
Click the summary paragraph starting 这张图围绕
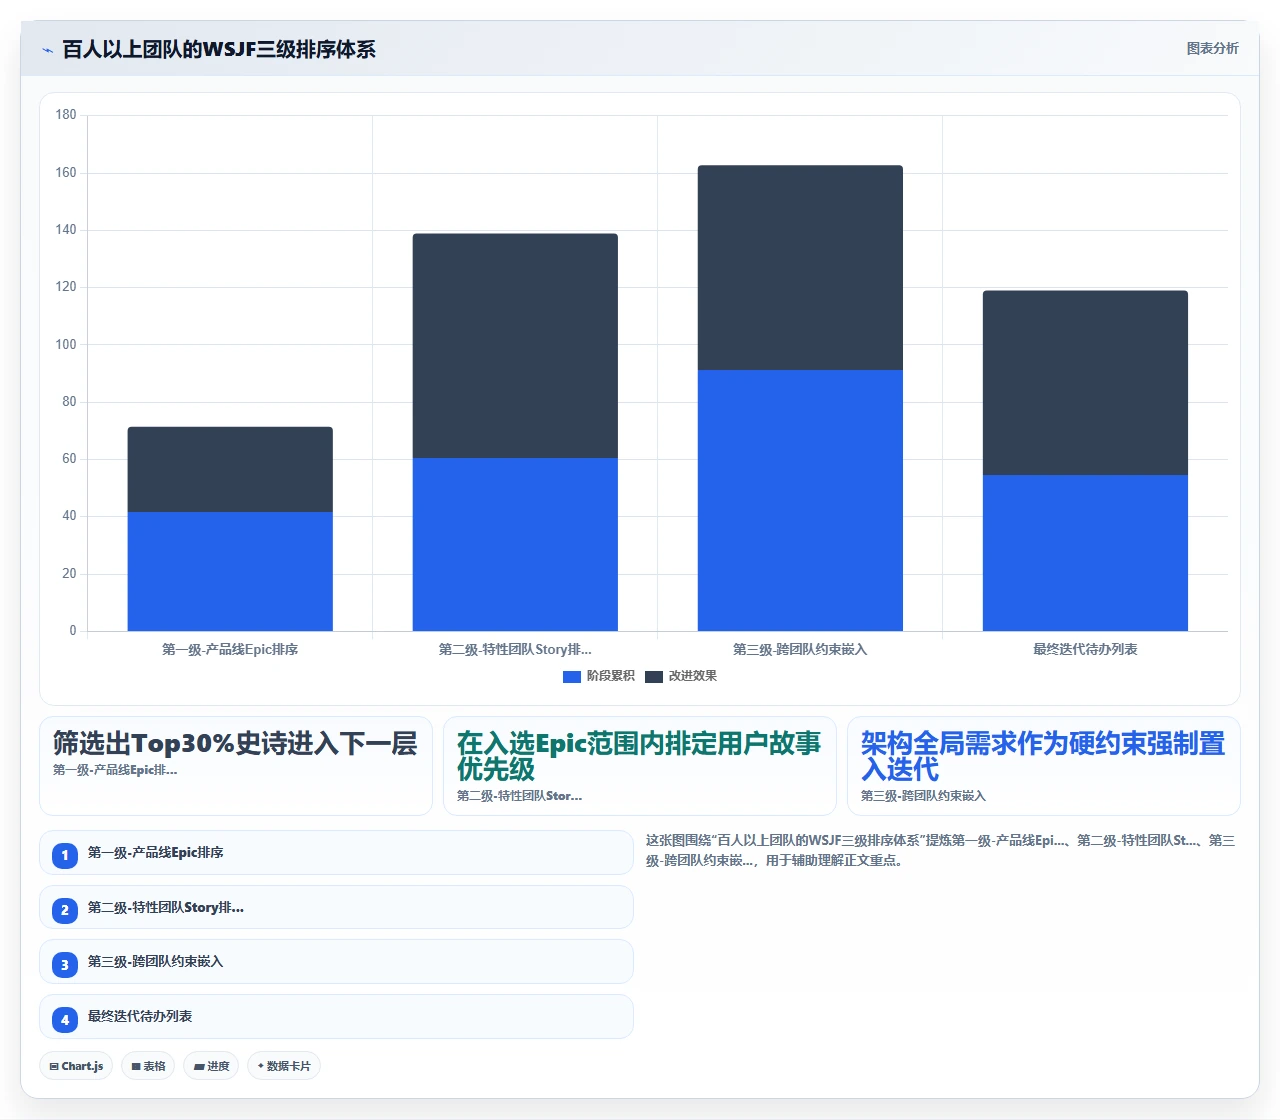point(940,850)
